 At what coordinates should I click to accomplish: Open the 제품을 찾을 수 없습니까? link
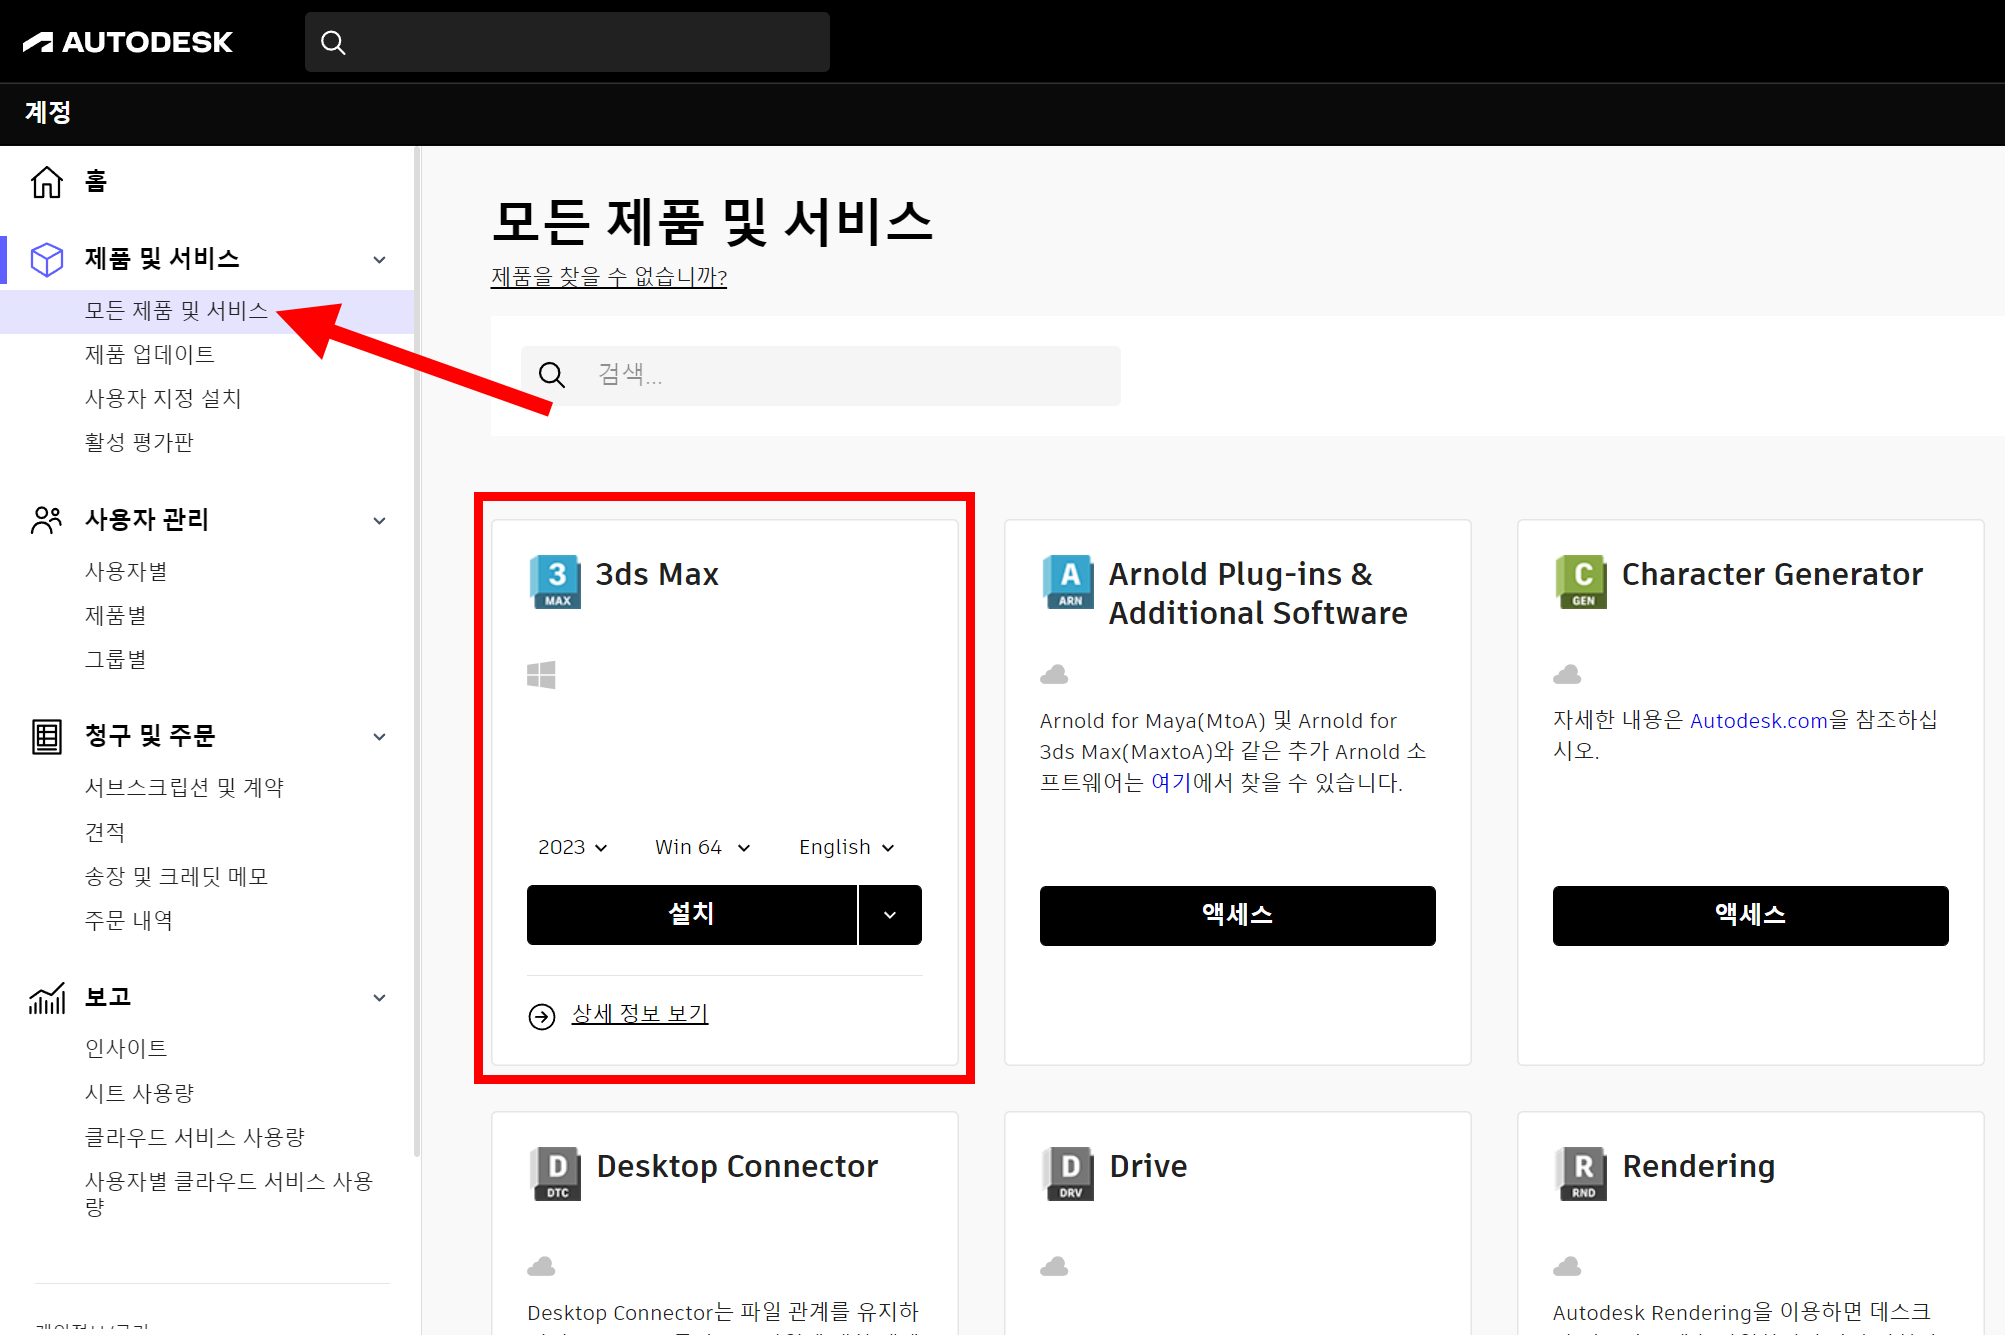coord(608,277)
